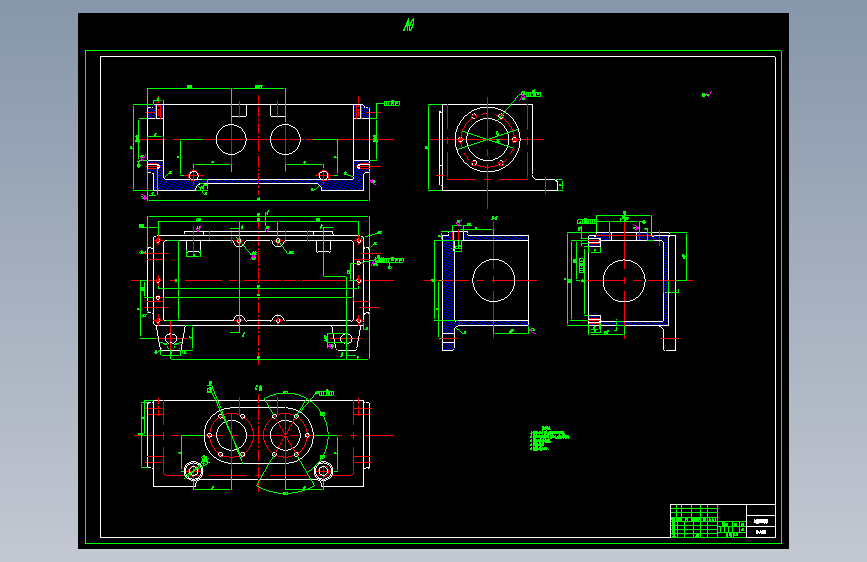Select the housing view with a single six-bolt flange
The image size is (867, 562).
[494, 147]
